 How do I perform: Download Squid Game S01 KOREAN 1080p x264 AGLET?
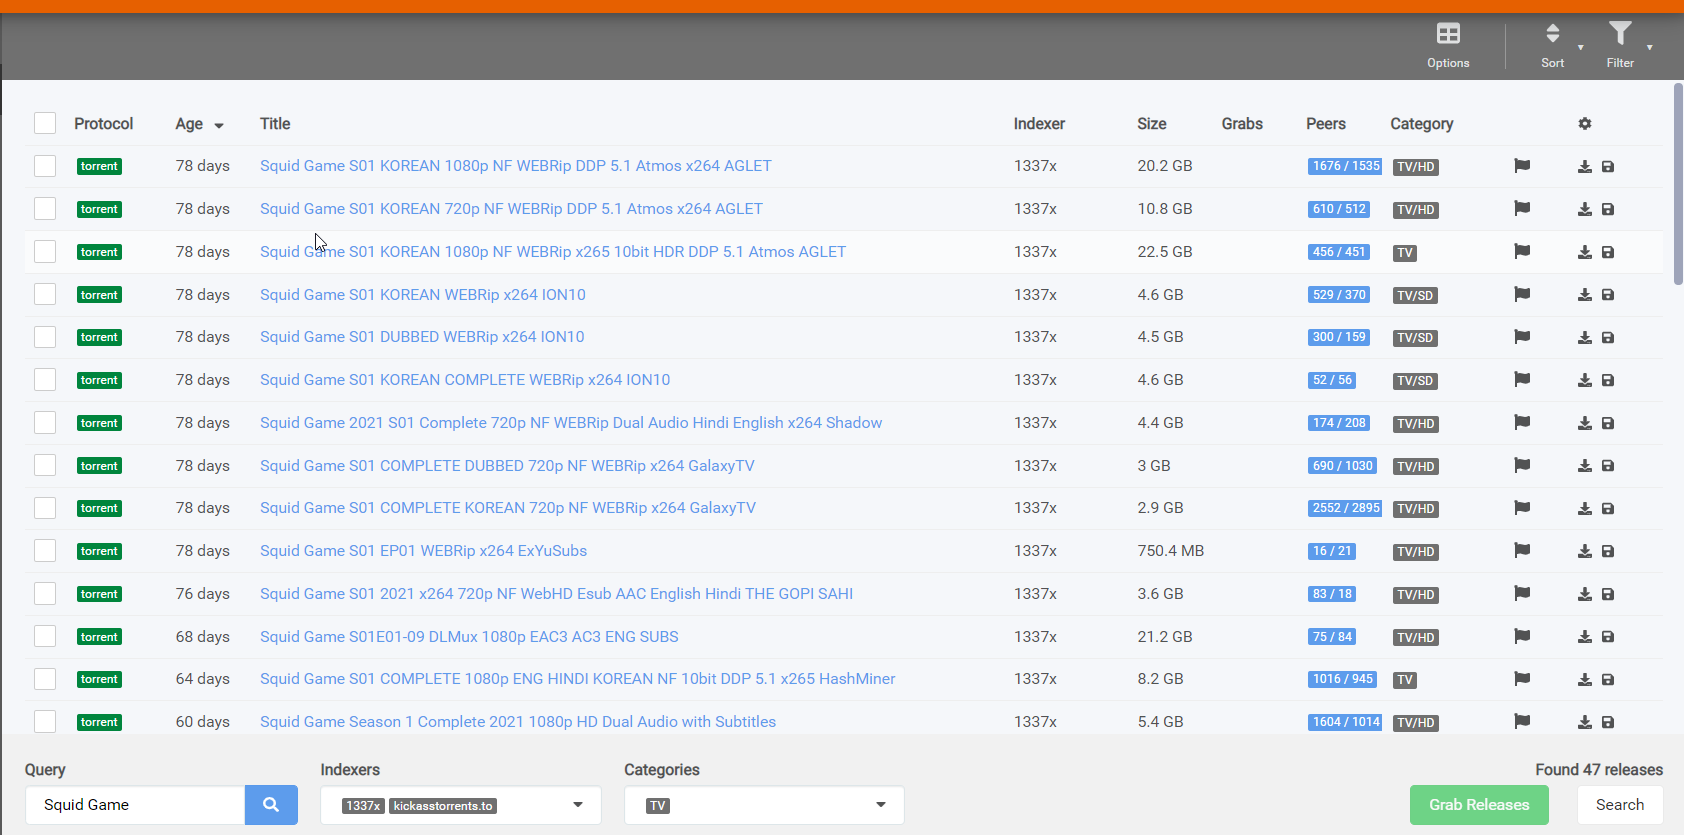[x=1585, y=167]
